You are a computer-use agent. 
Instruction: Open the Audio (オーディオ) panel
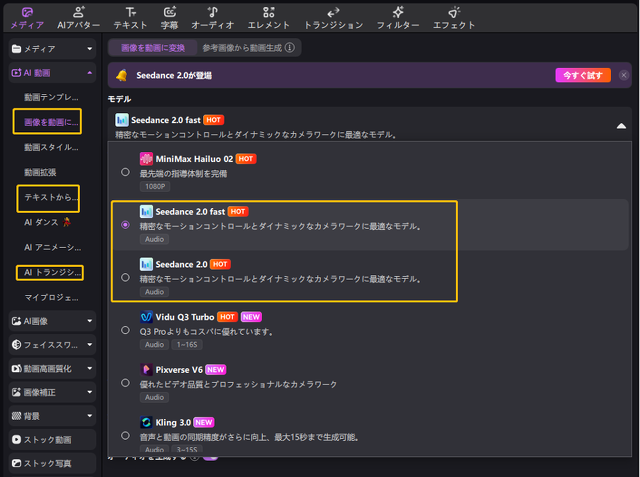tap(214, 17)
